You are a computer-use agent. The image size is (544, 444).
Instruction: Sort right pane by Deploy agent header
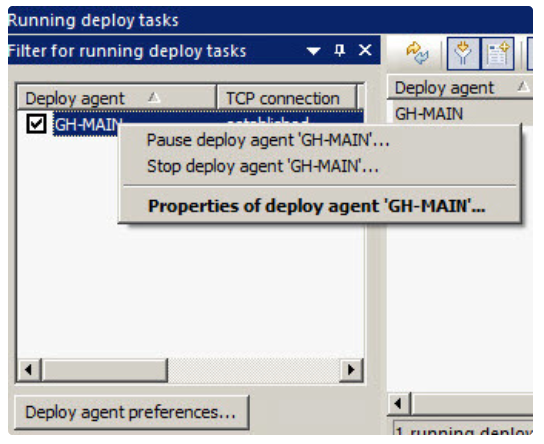[460, 88]
